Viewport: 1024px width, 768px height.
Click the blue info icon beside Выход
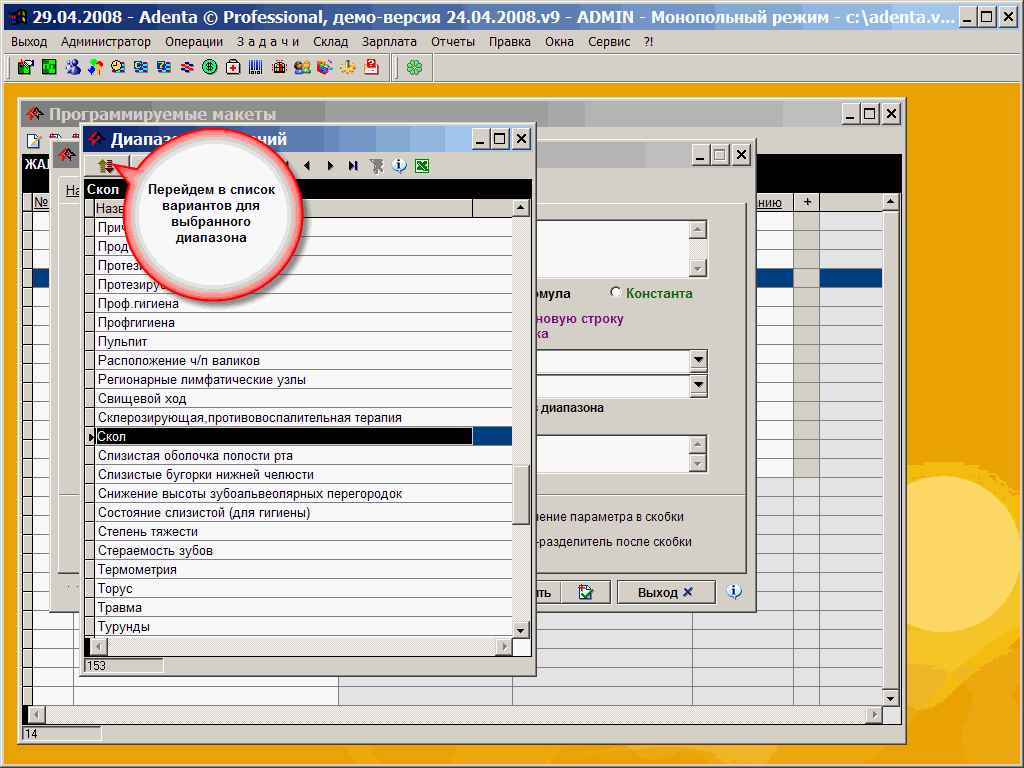point(734,592)
